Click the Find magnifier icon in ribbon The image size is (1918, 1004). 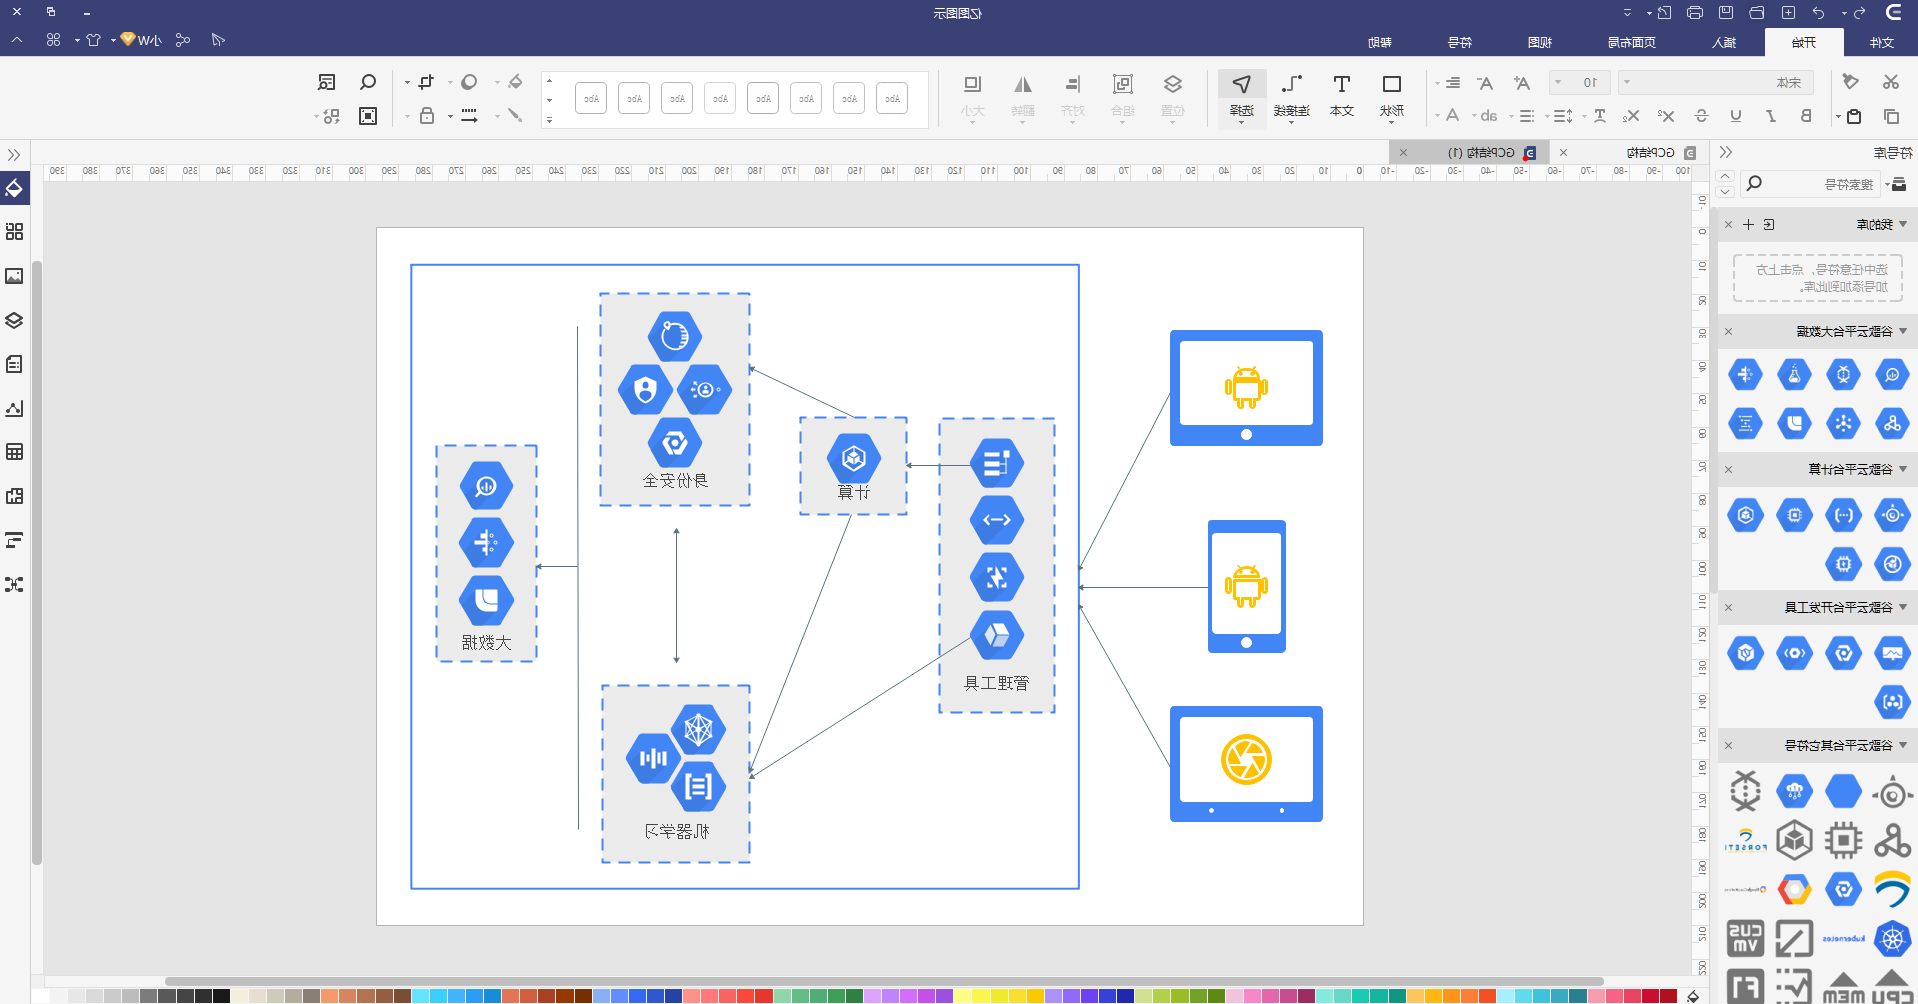click(368, 82)
